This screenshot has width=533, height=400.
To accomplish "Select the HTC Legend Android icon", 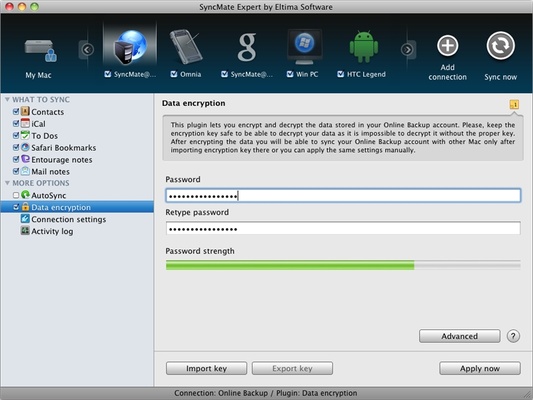I will [x=364, y=47].
